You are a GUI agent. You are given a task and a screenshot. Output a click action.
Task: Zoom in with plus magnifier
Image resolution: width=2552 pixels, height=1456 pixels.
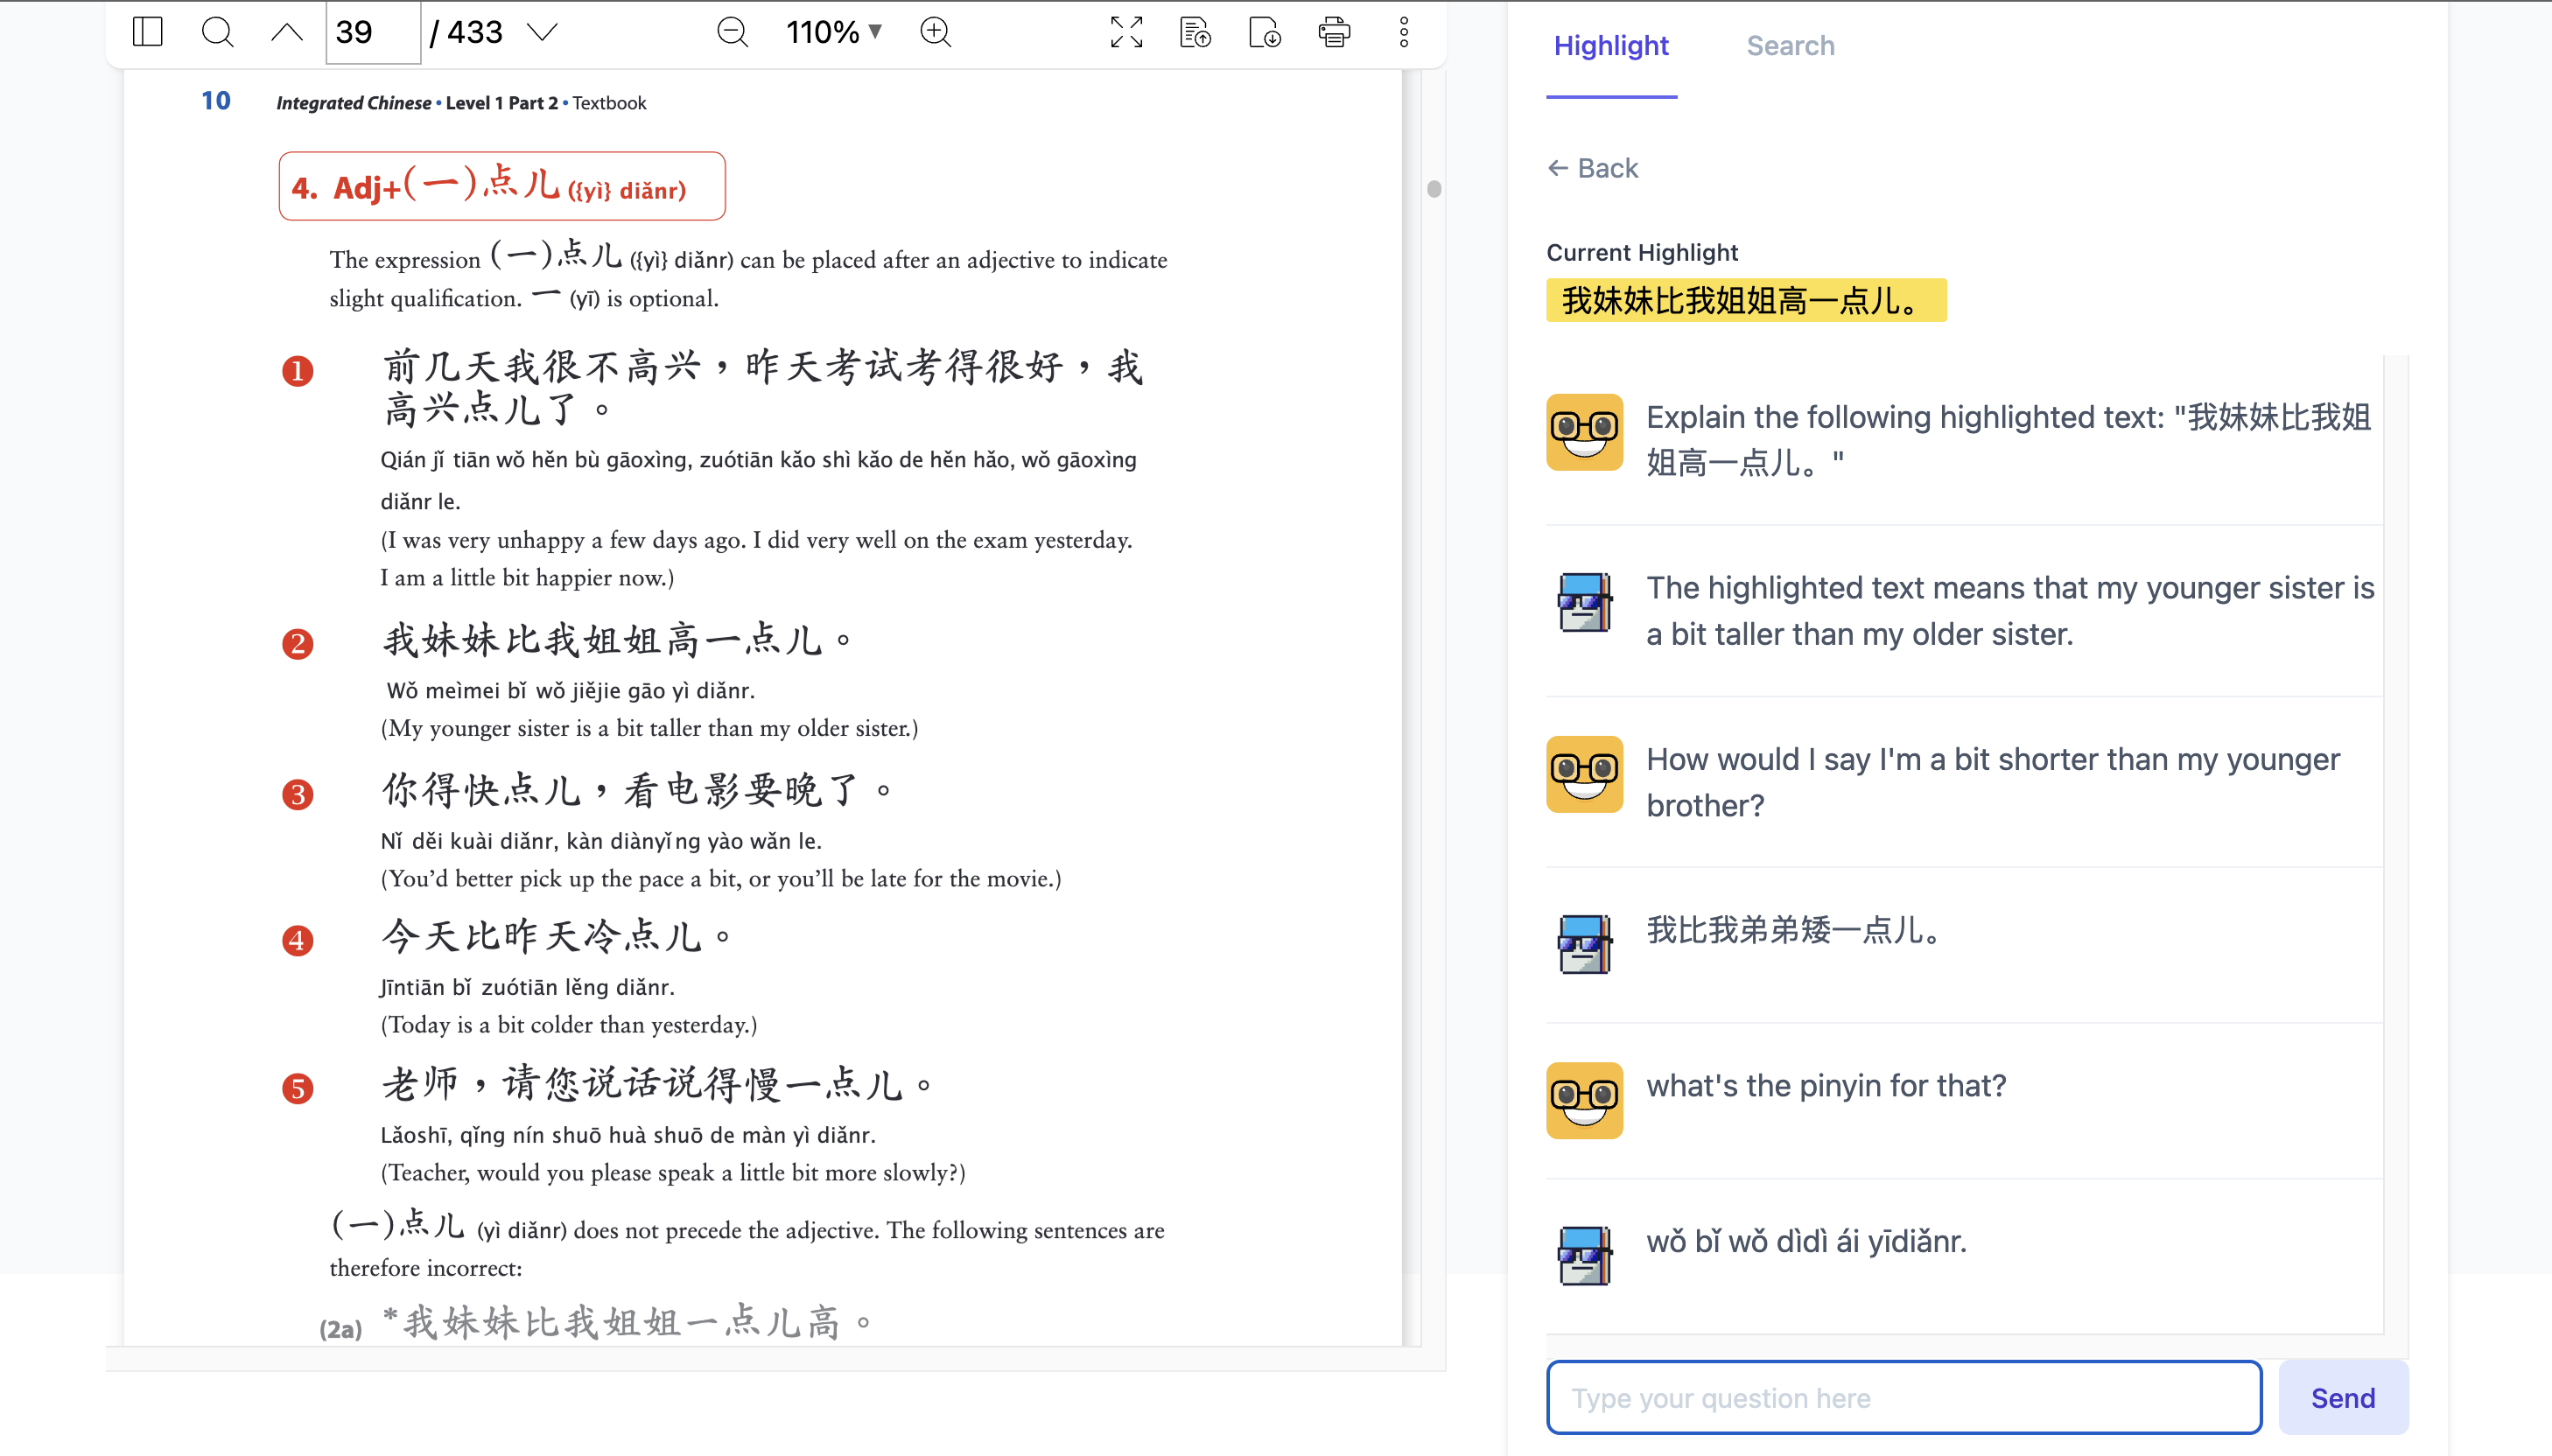pyautogui.click(x=935, y=32)
